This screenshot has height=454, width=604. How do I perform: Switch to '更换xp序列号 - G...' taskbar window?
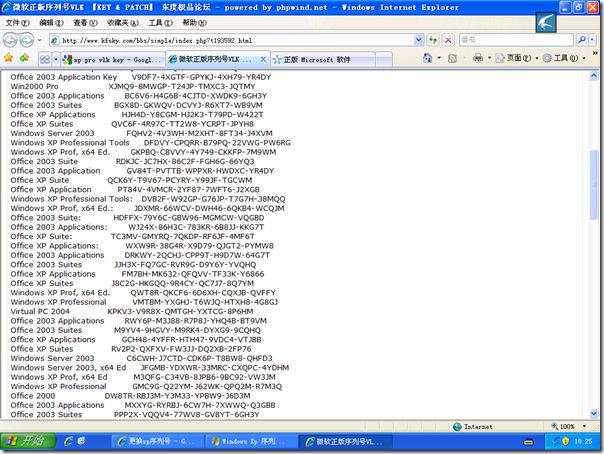[158, 441]
